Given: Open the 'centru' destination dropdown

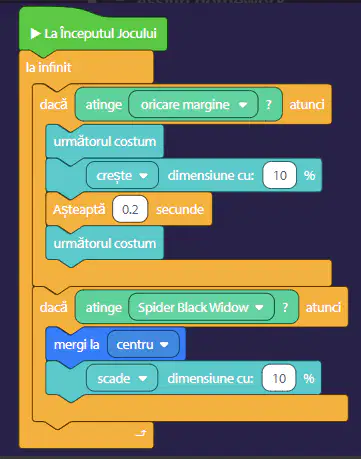Looking at the screenshot, I should (143, 344).
